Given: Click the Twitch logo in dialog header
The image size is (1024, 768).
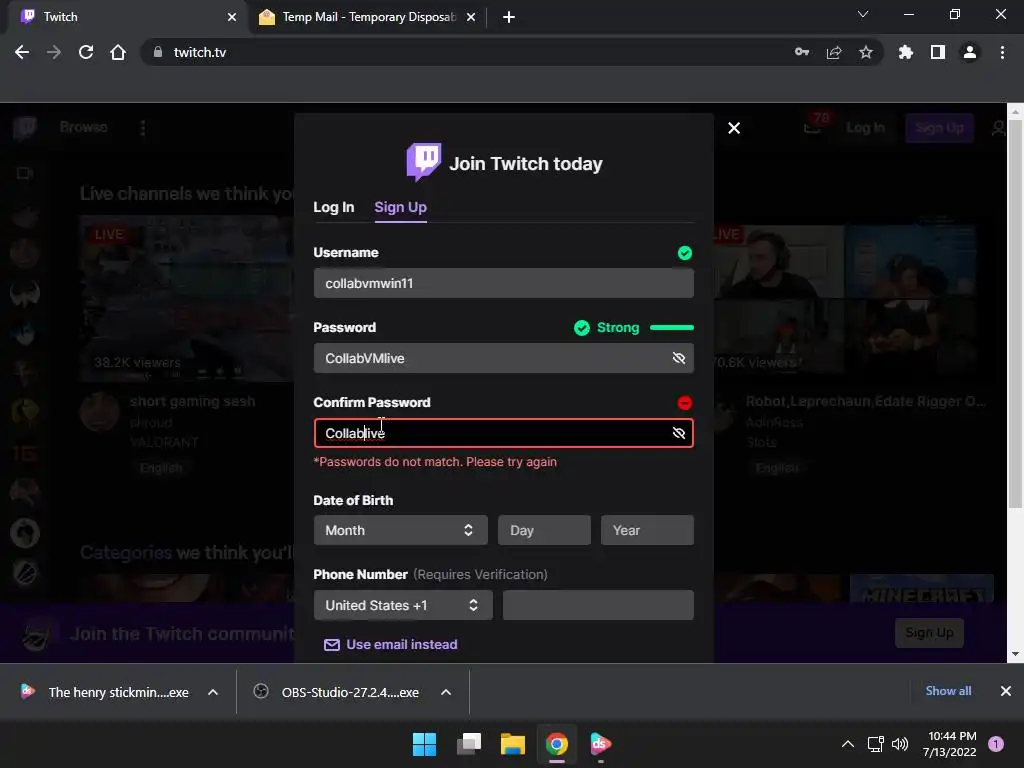Looking at the screenshot, I should (424, 162).
